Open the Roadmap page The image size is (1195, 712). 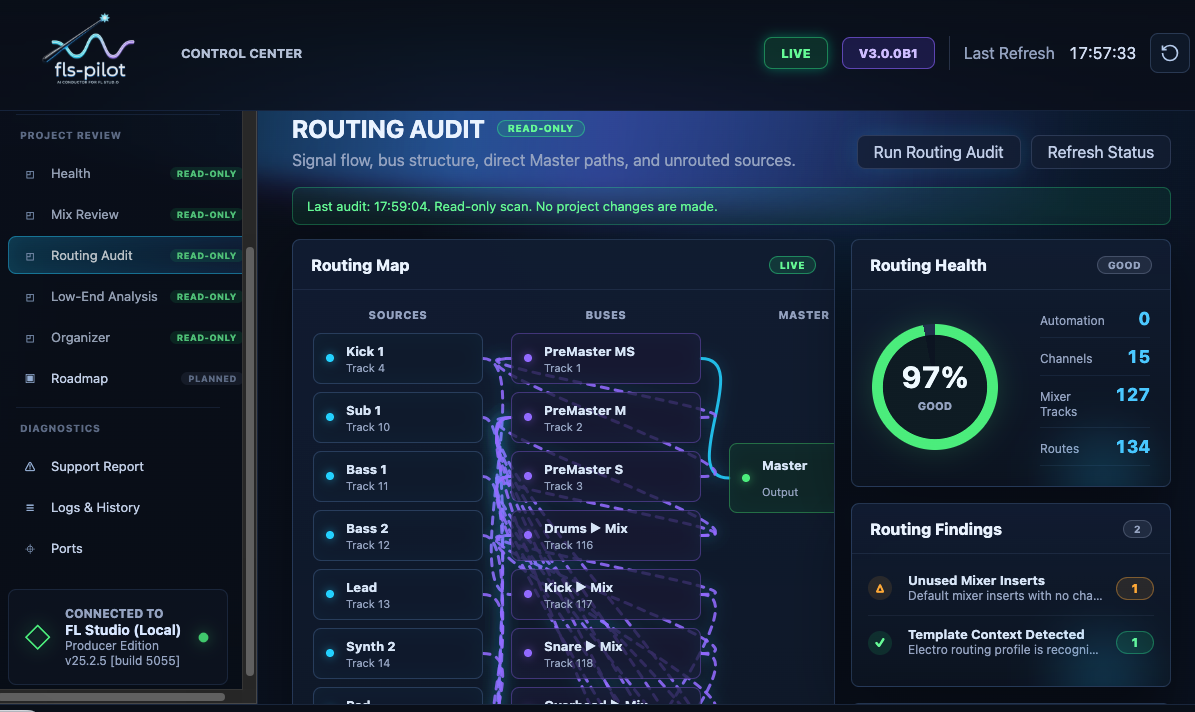click(125, 378)
